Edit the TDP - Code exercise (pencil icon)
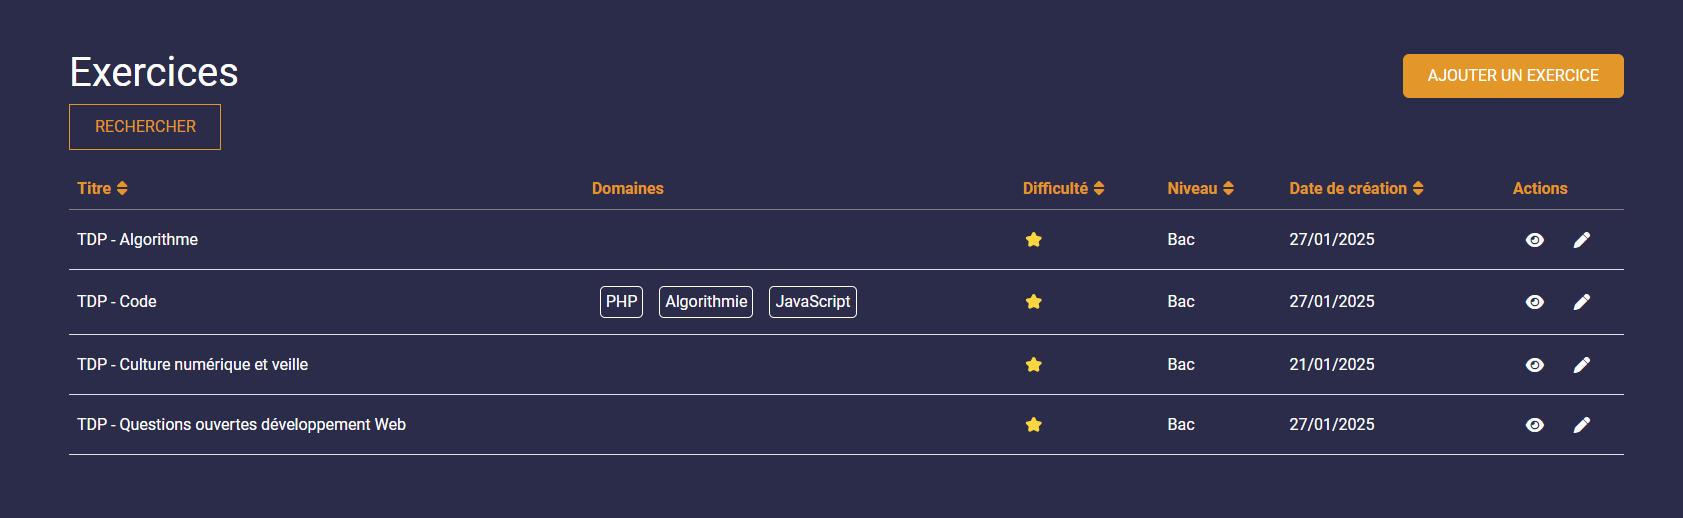The height and width of the screenshot is (518, 1683). pyautogui.click(x=1582, y=302)
